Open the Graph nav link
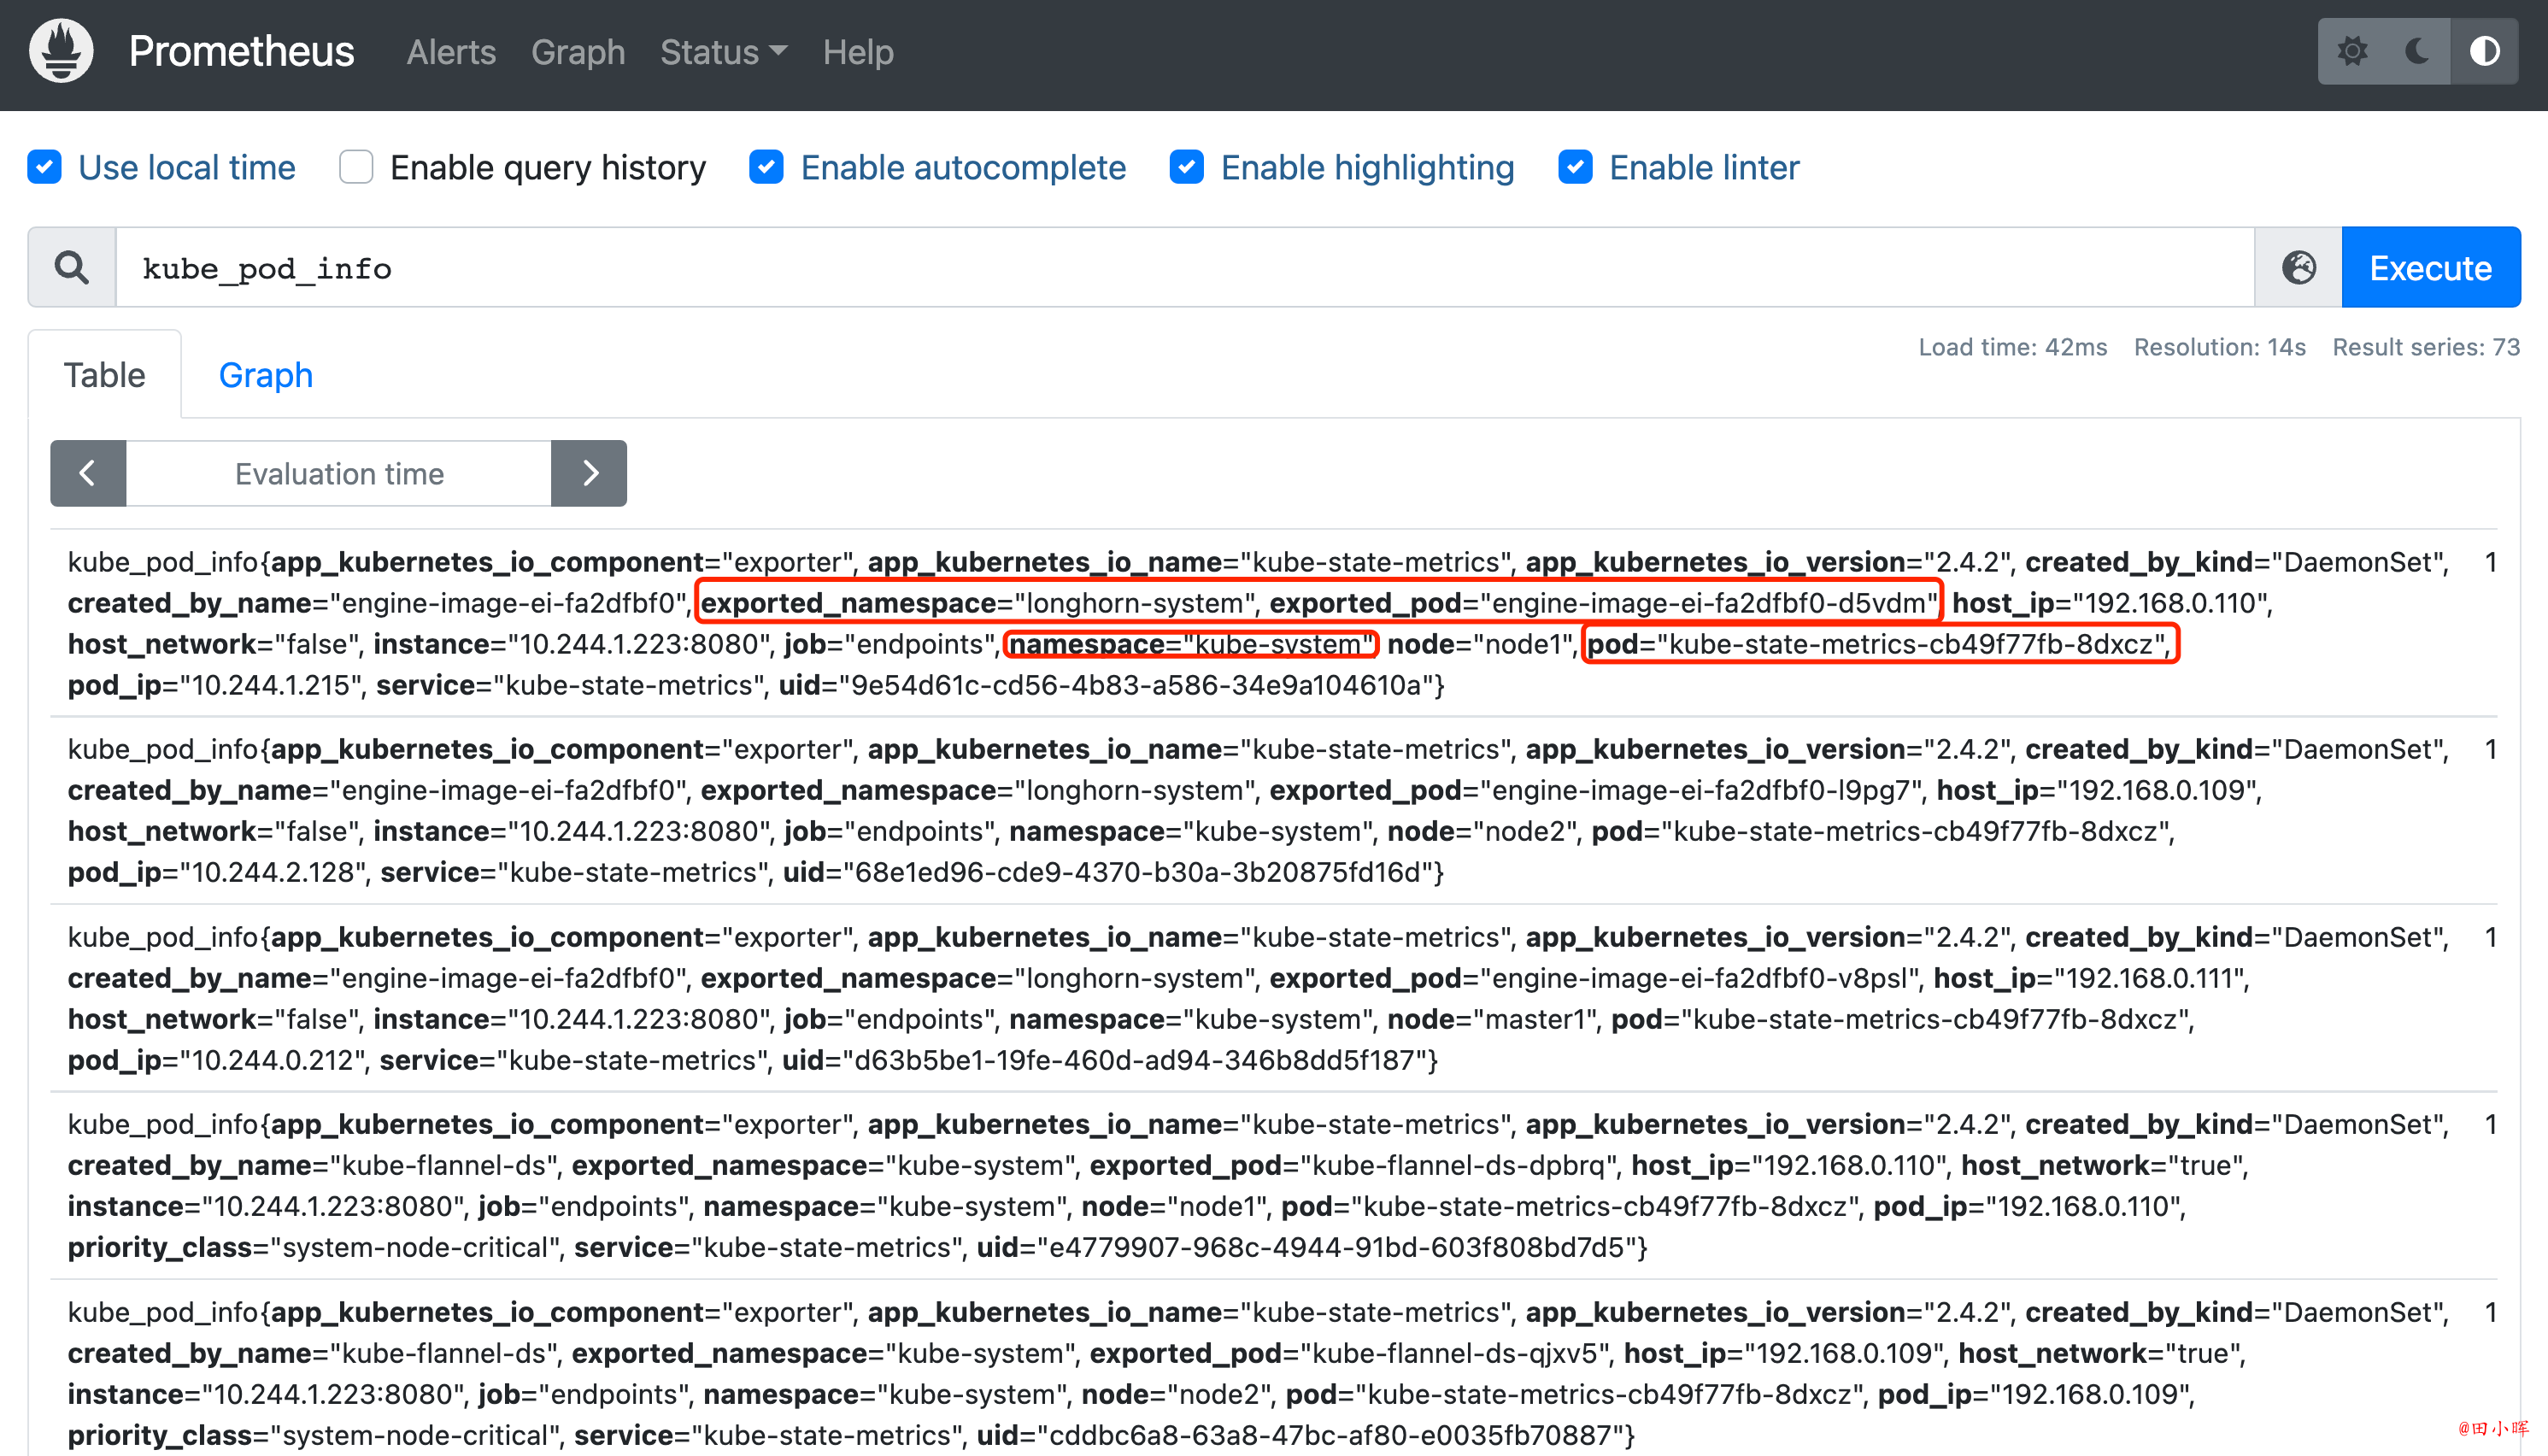 click(x=578, y=52)
